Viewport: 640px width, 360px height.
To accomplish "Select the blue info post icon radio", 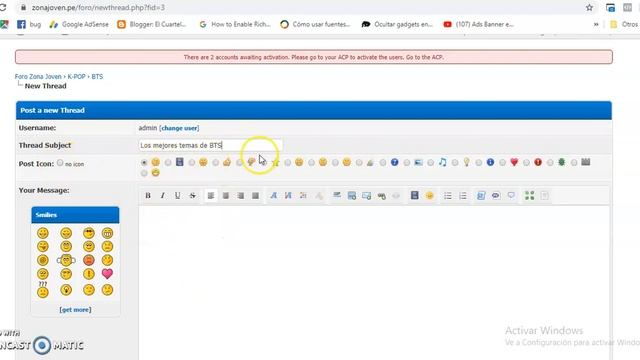I will [478, 163].
